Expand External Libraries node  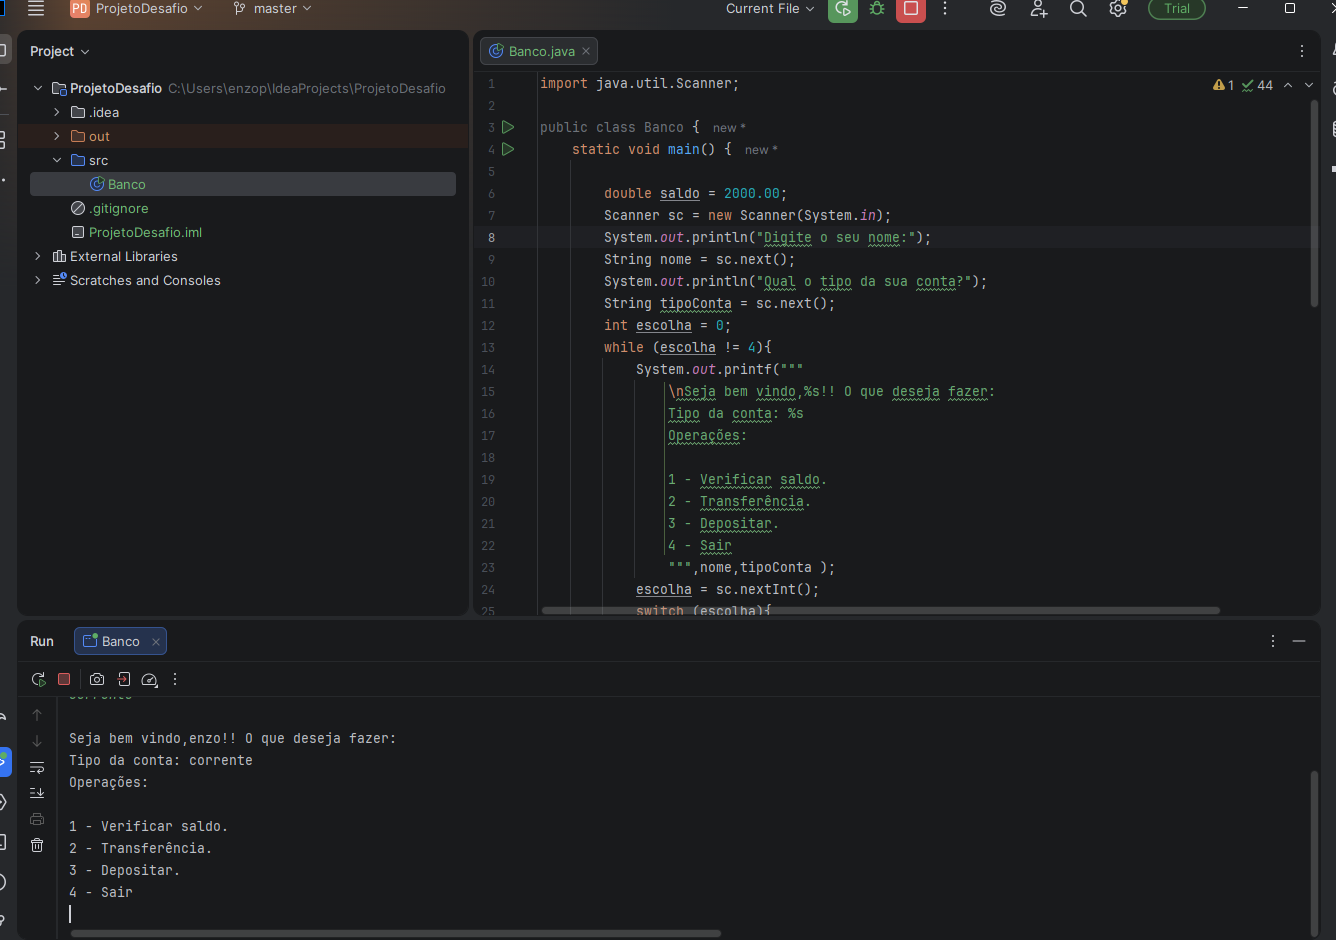tap(38, 256)
